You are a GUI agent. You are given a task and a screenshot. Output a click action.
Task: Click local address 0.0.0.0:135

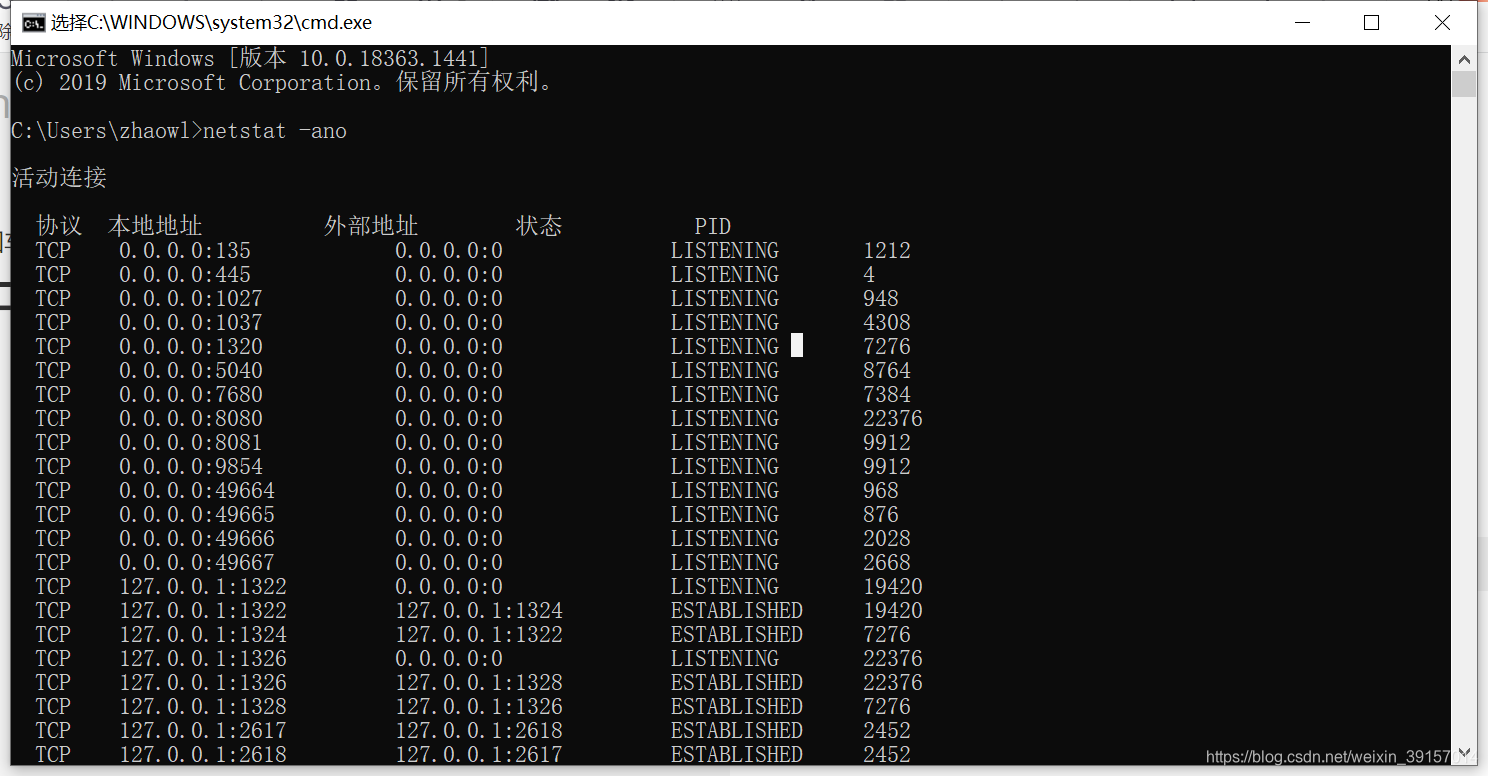[x=185, y=250]
